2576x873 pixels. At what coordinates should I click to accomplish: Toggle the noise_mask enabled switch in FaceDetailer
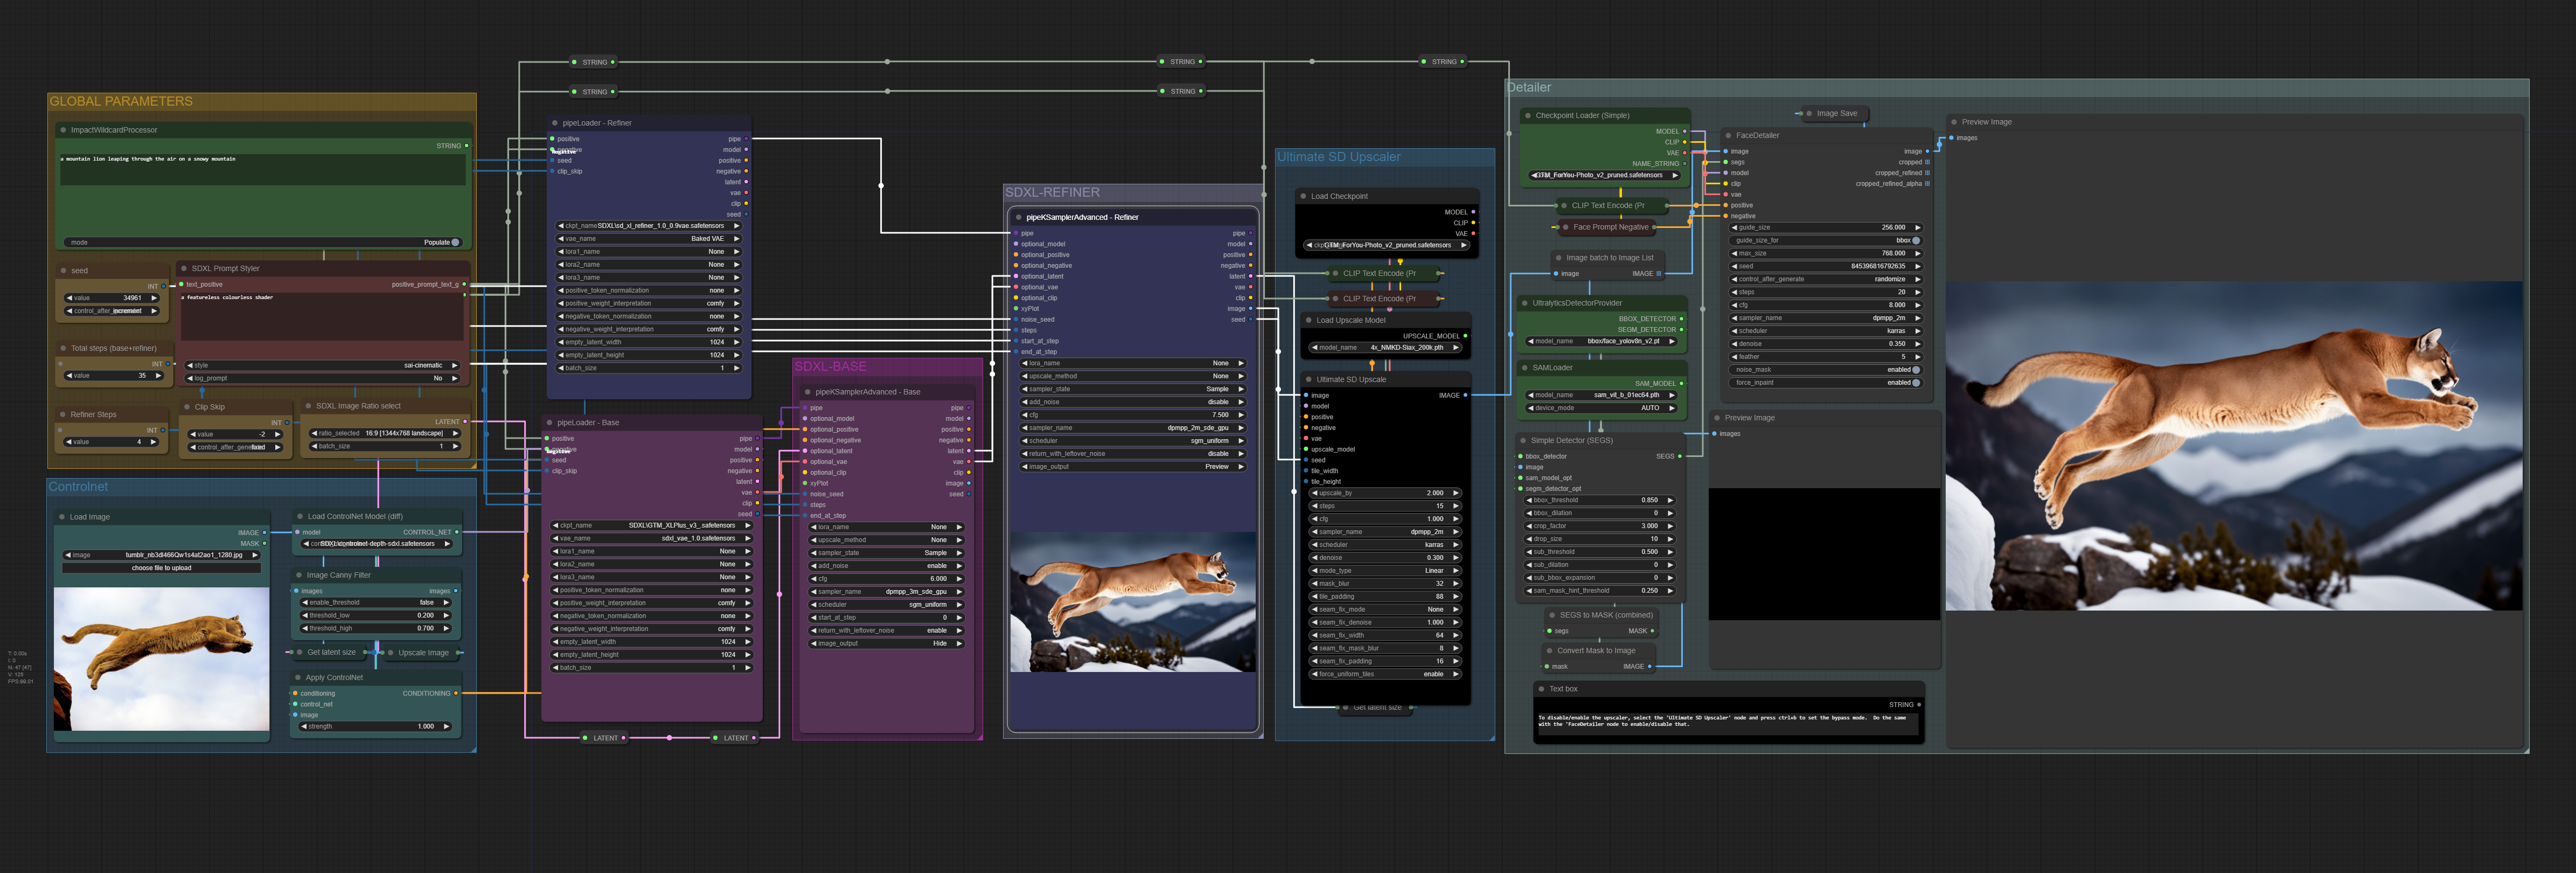pos(1915,370)
